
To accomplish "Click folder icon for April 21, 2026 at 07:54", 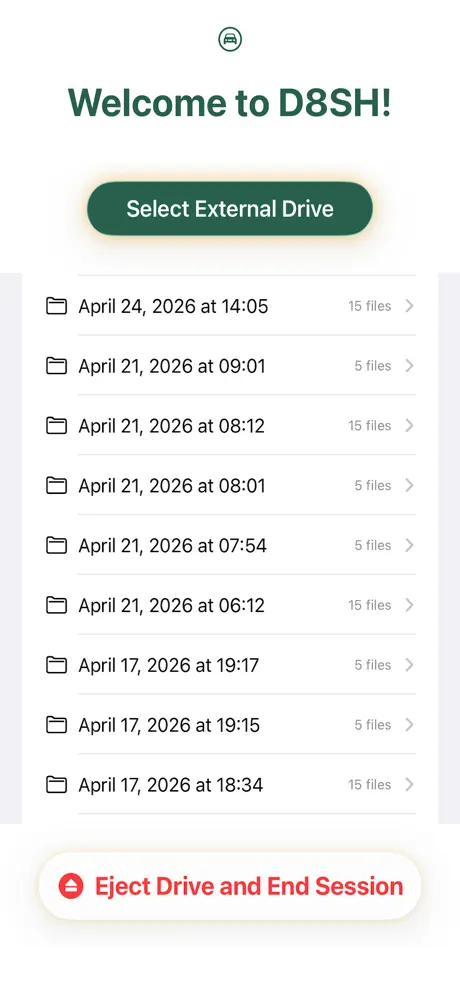I will pyautogui.click(x=57, y=545).
